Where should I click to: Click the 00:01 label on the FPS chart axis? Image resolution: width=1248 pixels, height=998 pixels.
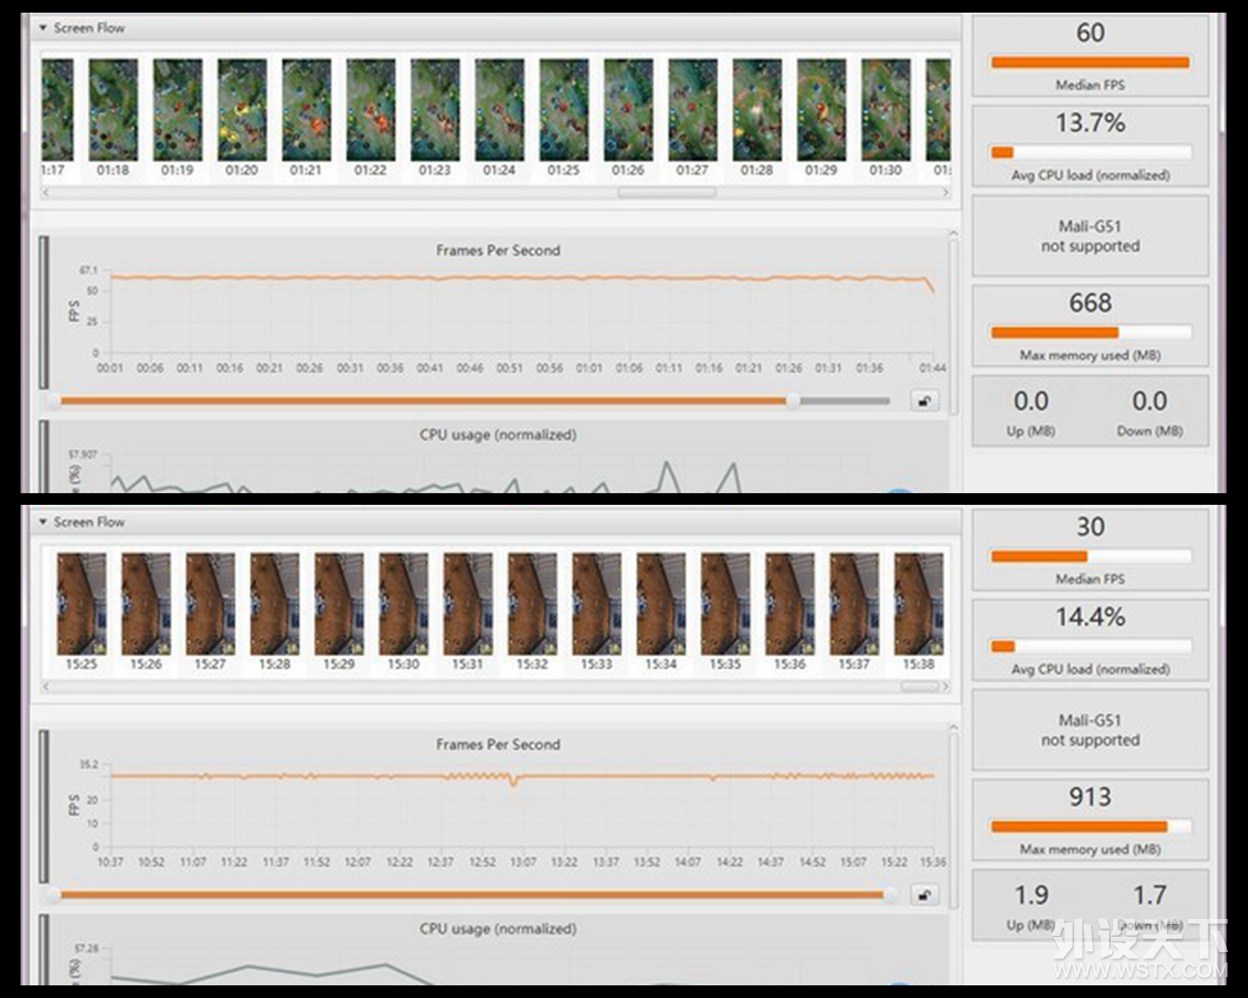(110, 368)
